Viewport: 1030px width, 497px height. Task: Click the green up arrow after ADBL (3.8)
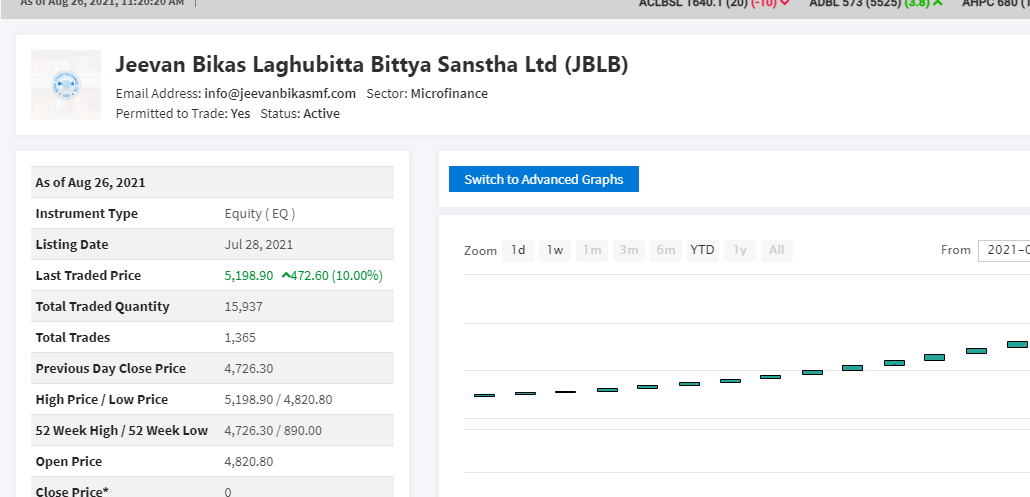click(937, 3)
